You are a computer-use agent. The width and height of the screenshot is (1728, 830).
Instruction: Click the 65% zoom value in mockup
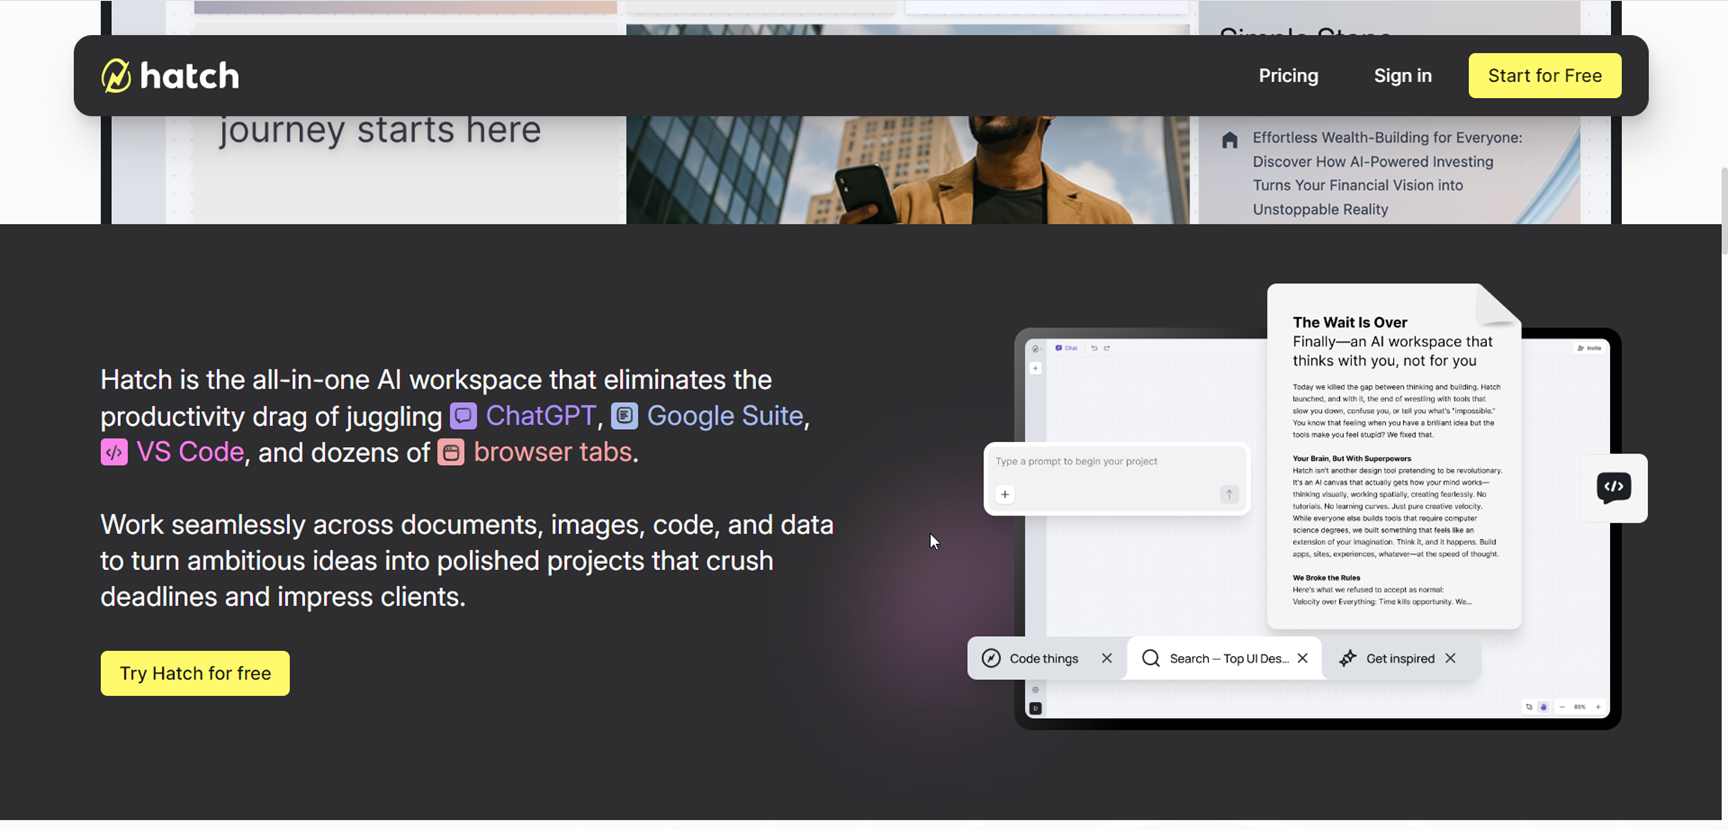click(x=1580, y=707)
